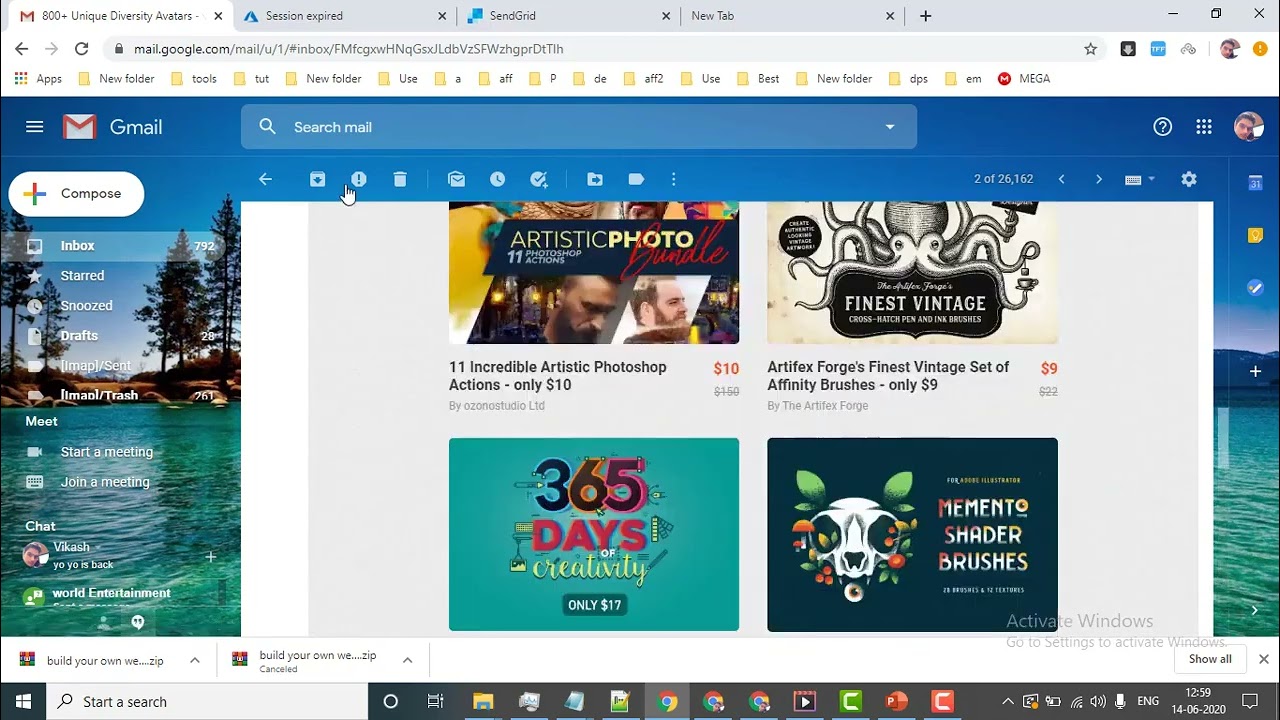Show search options dropdown
Screen dimensions: 1280x720
pyautogui.click(x=890, y=127)
